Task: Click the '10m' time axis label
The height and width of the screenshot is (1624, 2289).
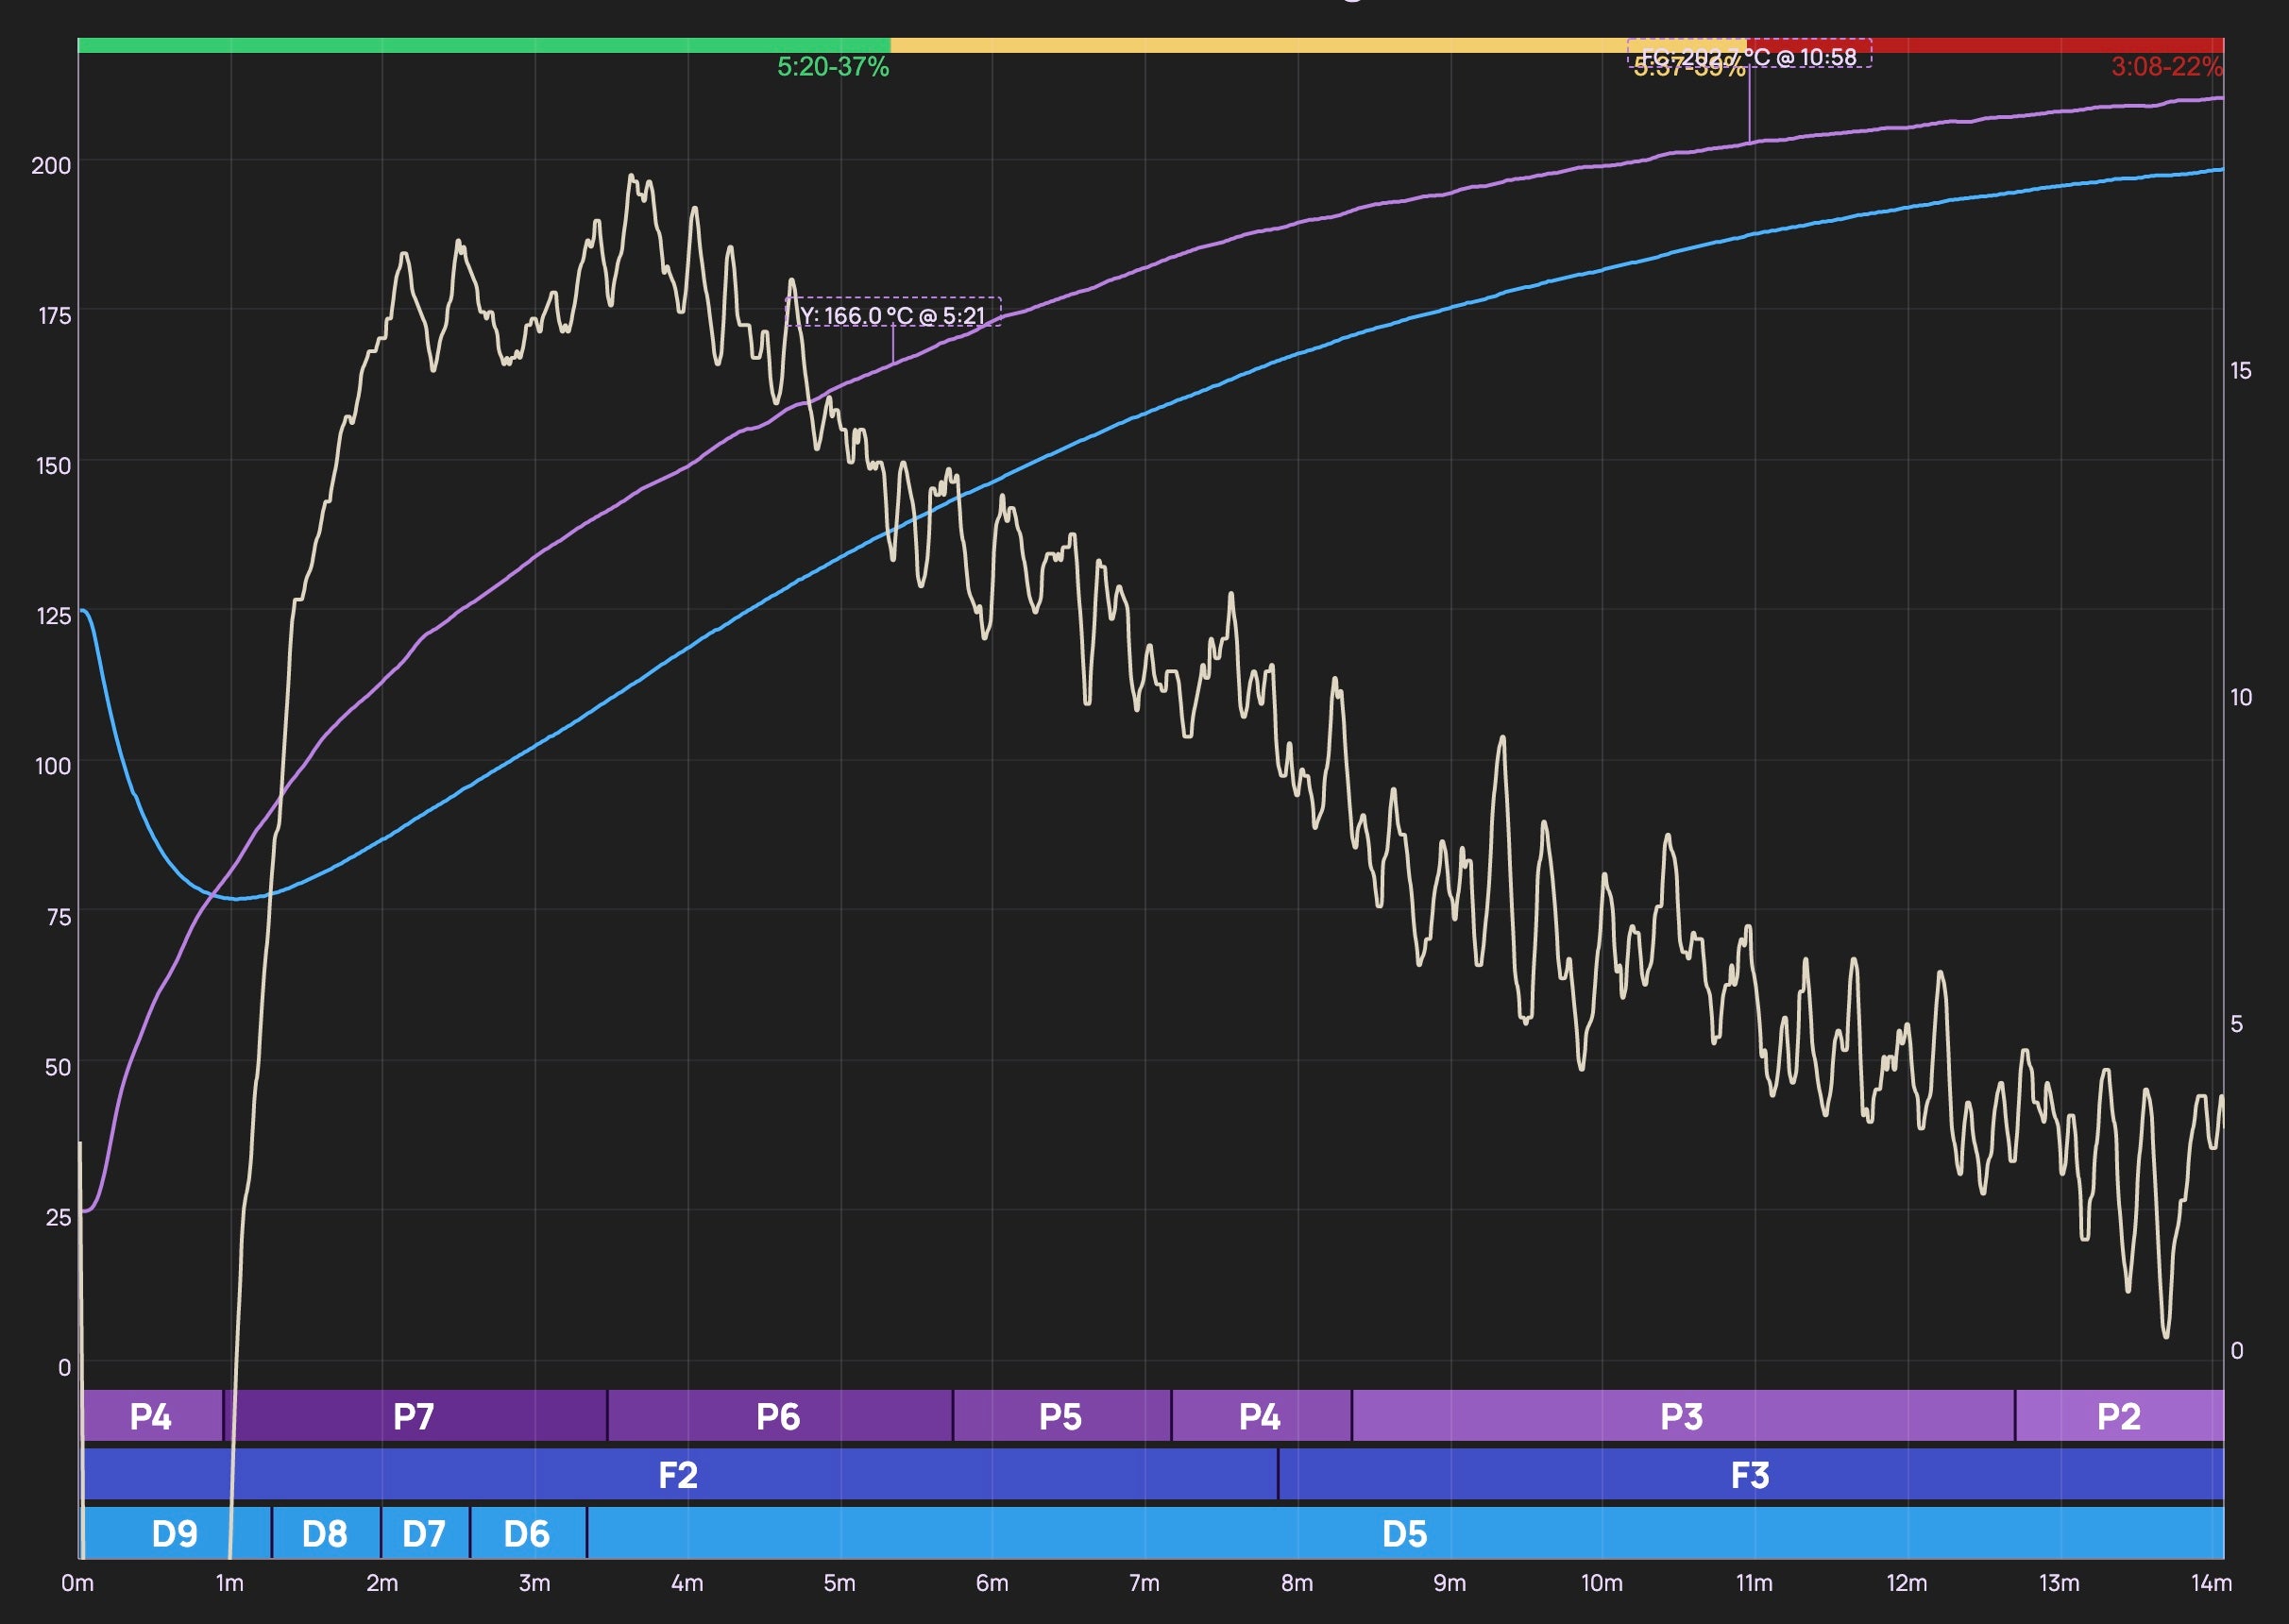Action: coord(1602,1583)
